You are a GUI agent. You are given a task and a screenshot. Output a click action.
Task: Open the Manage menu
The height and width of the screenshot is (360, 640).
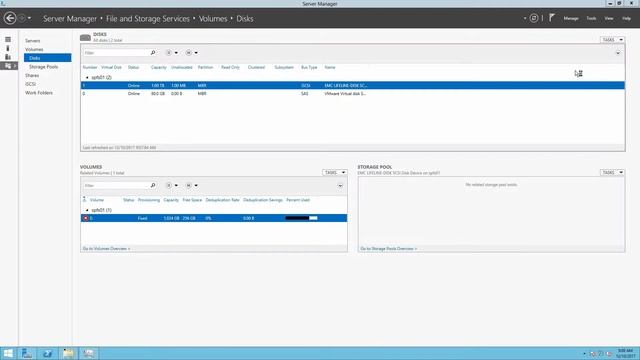coord(571,18)
